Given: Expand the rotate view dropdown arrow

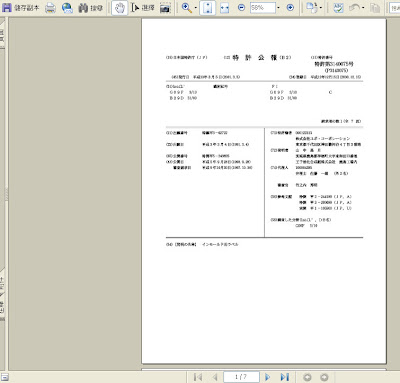Looking at the screenshot, I should point(321,8).
